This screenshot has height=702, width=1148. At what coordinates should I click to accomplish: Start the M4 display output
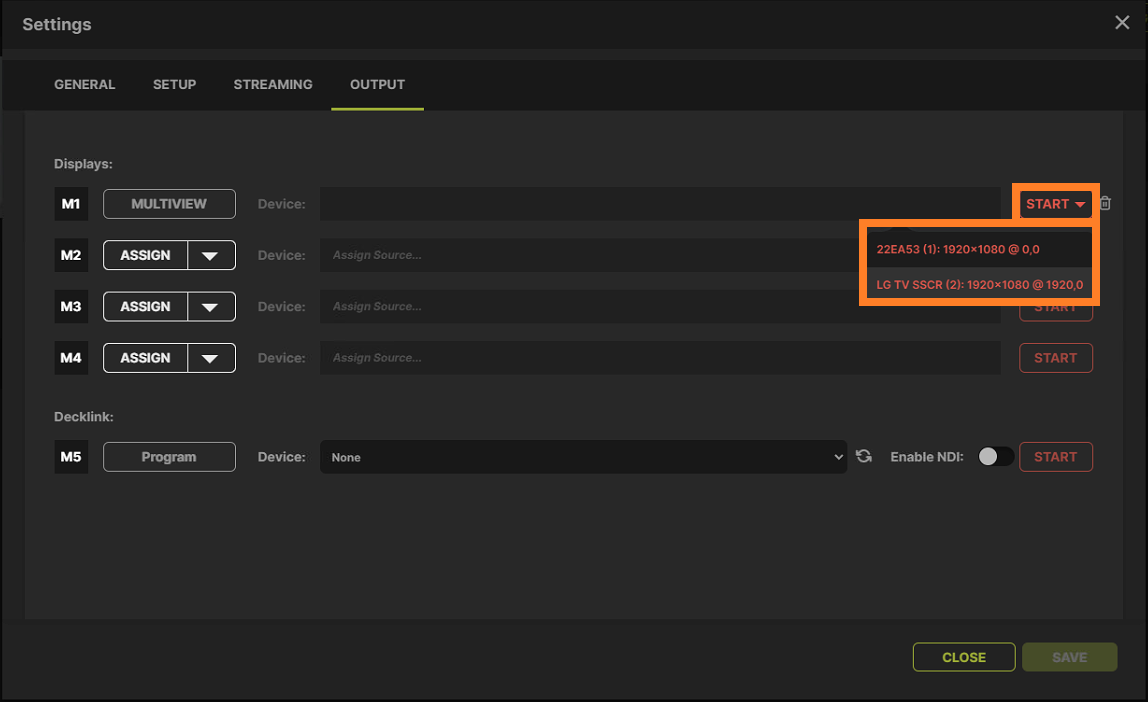(1055, 357)
